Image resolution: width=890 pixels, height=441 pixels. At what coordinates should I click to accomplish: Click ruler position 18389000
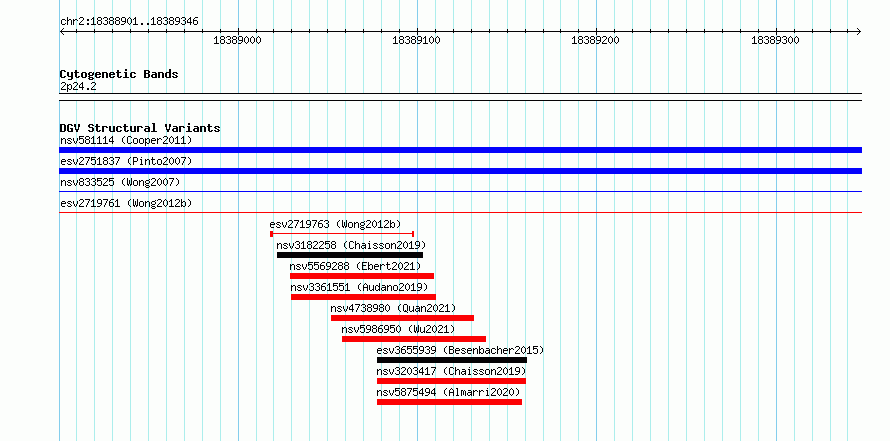[x=237, y=40]
